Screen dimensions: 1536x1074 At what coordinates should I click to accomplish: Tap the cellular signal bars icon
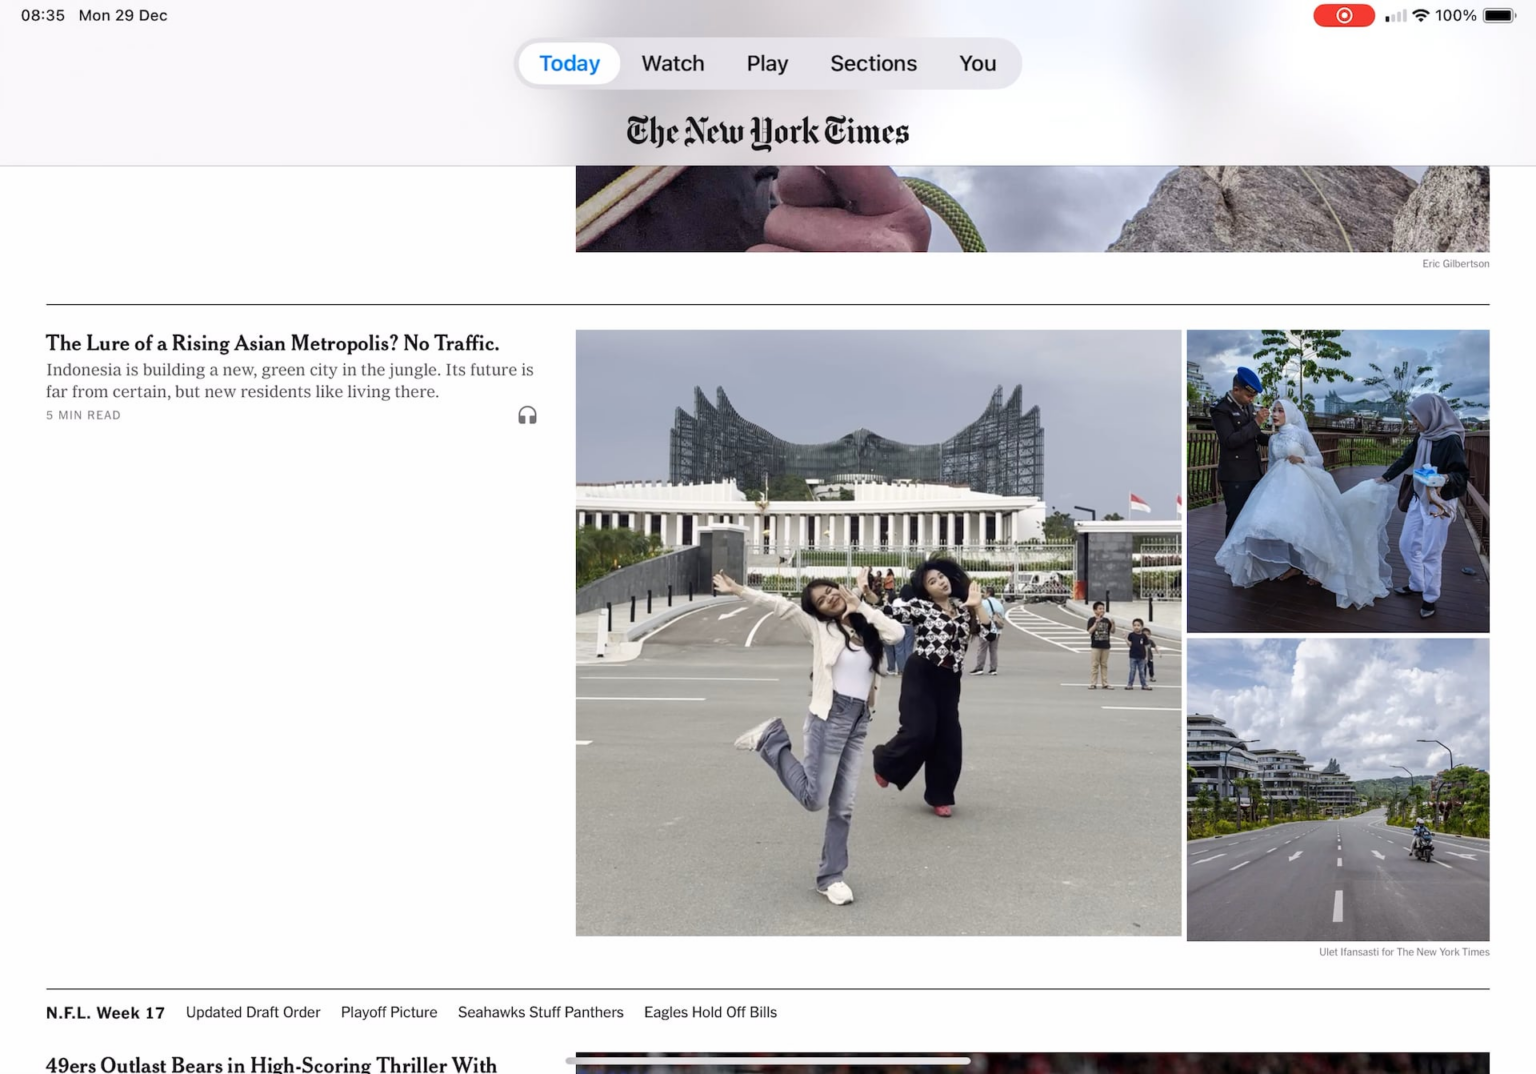pyautogui.click(x=1395, y=16)
